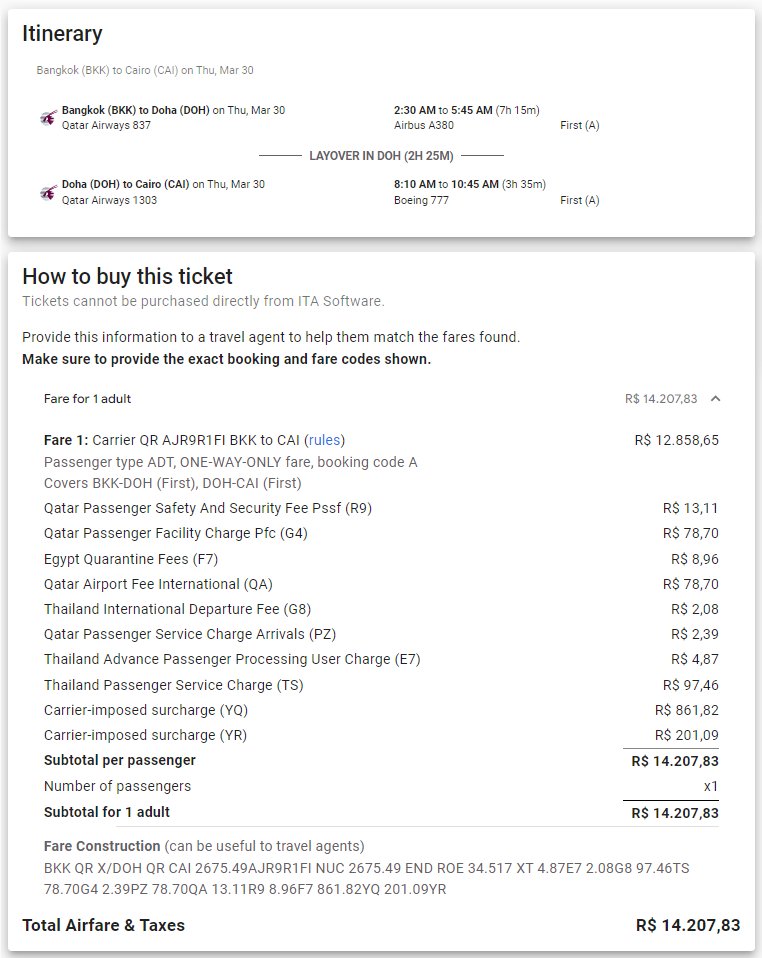Click the Subtotal per passenger amount

click(x=675, y=761)
